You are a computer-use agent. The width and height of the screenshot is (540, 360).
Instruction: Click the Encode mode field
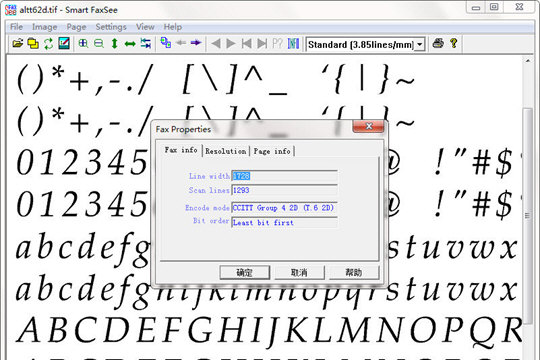[284, 208]
